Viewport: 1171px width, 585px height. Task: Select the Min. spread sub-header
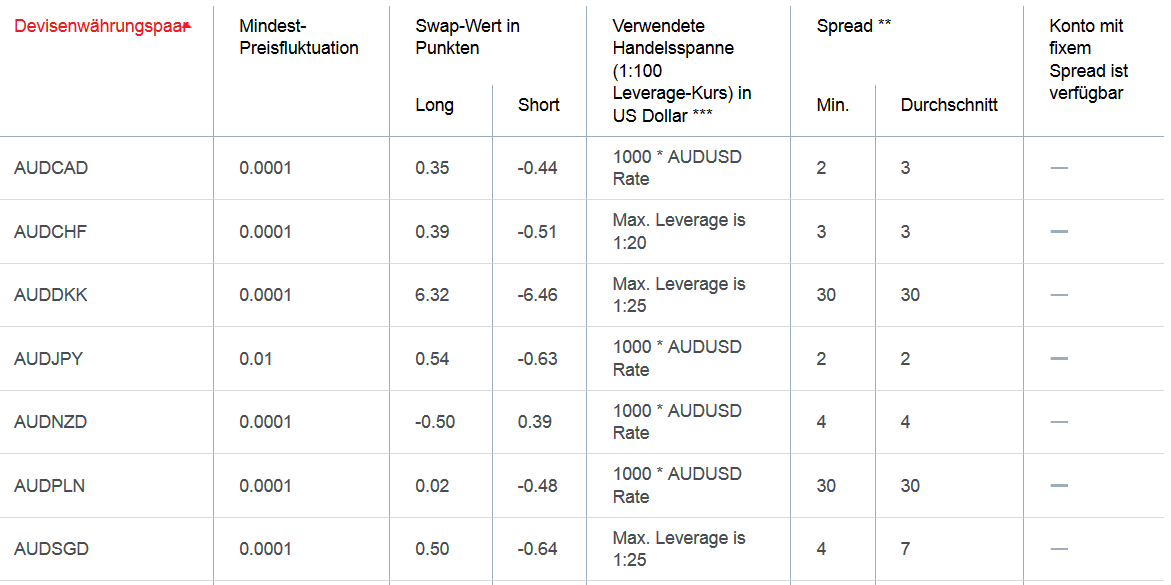pyautogui.click(x=833, y=105)
